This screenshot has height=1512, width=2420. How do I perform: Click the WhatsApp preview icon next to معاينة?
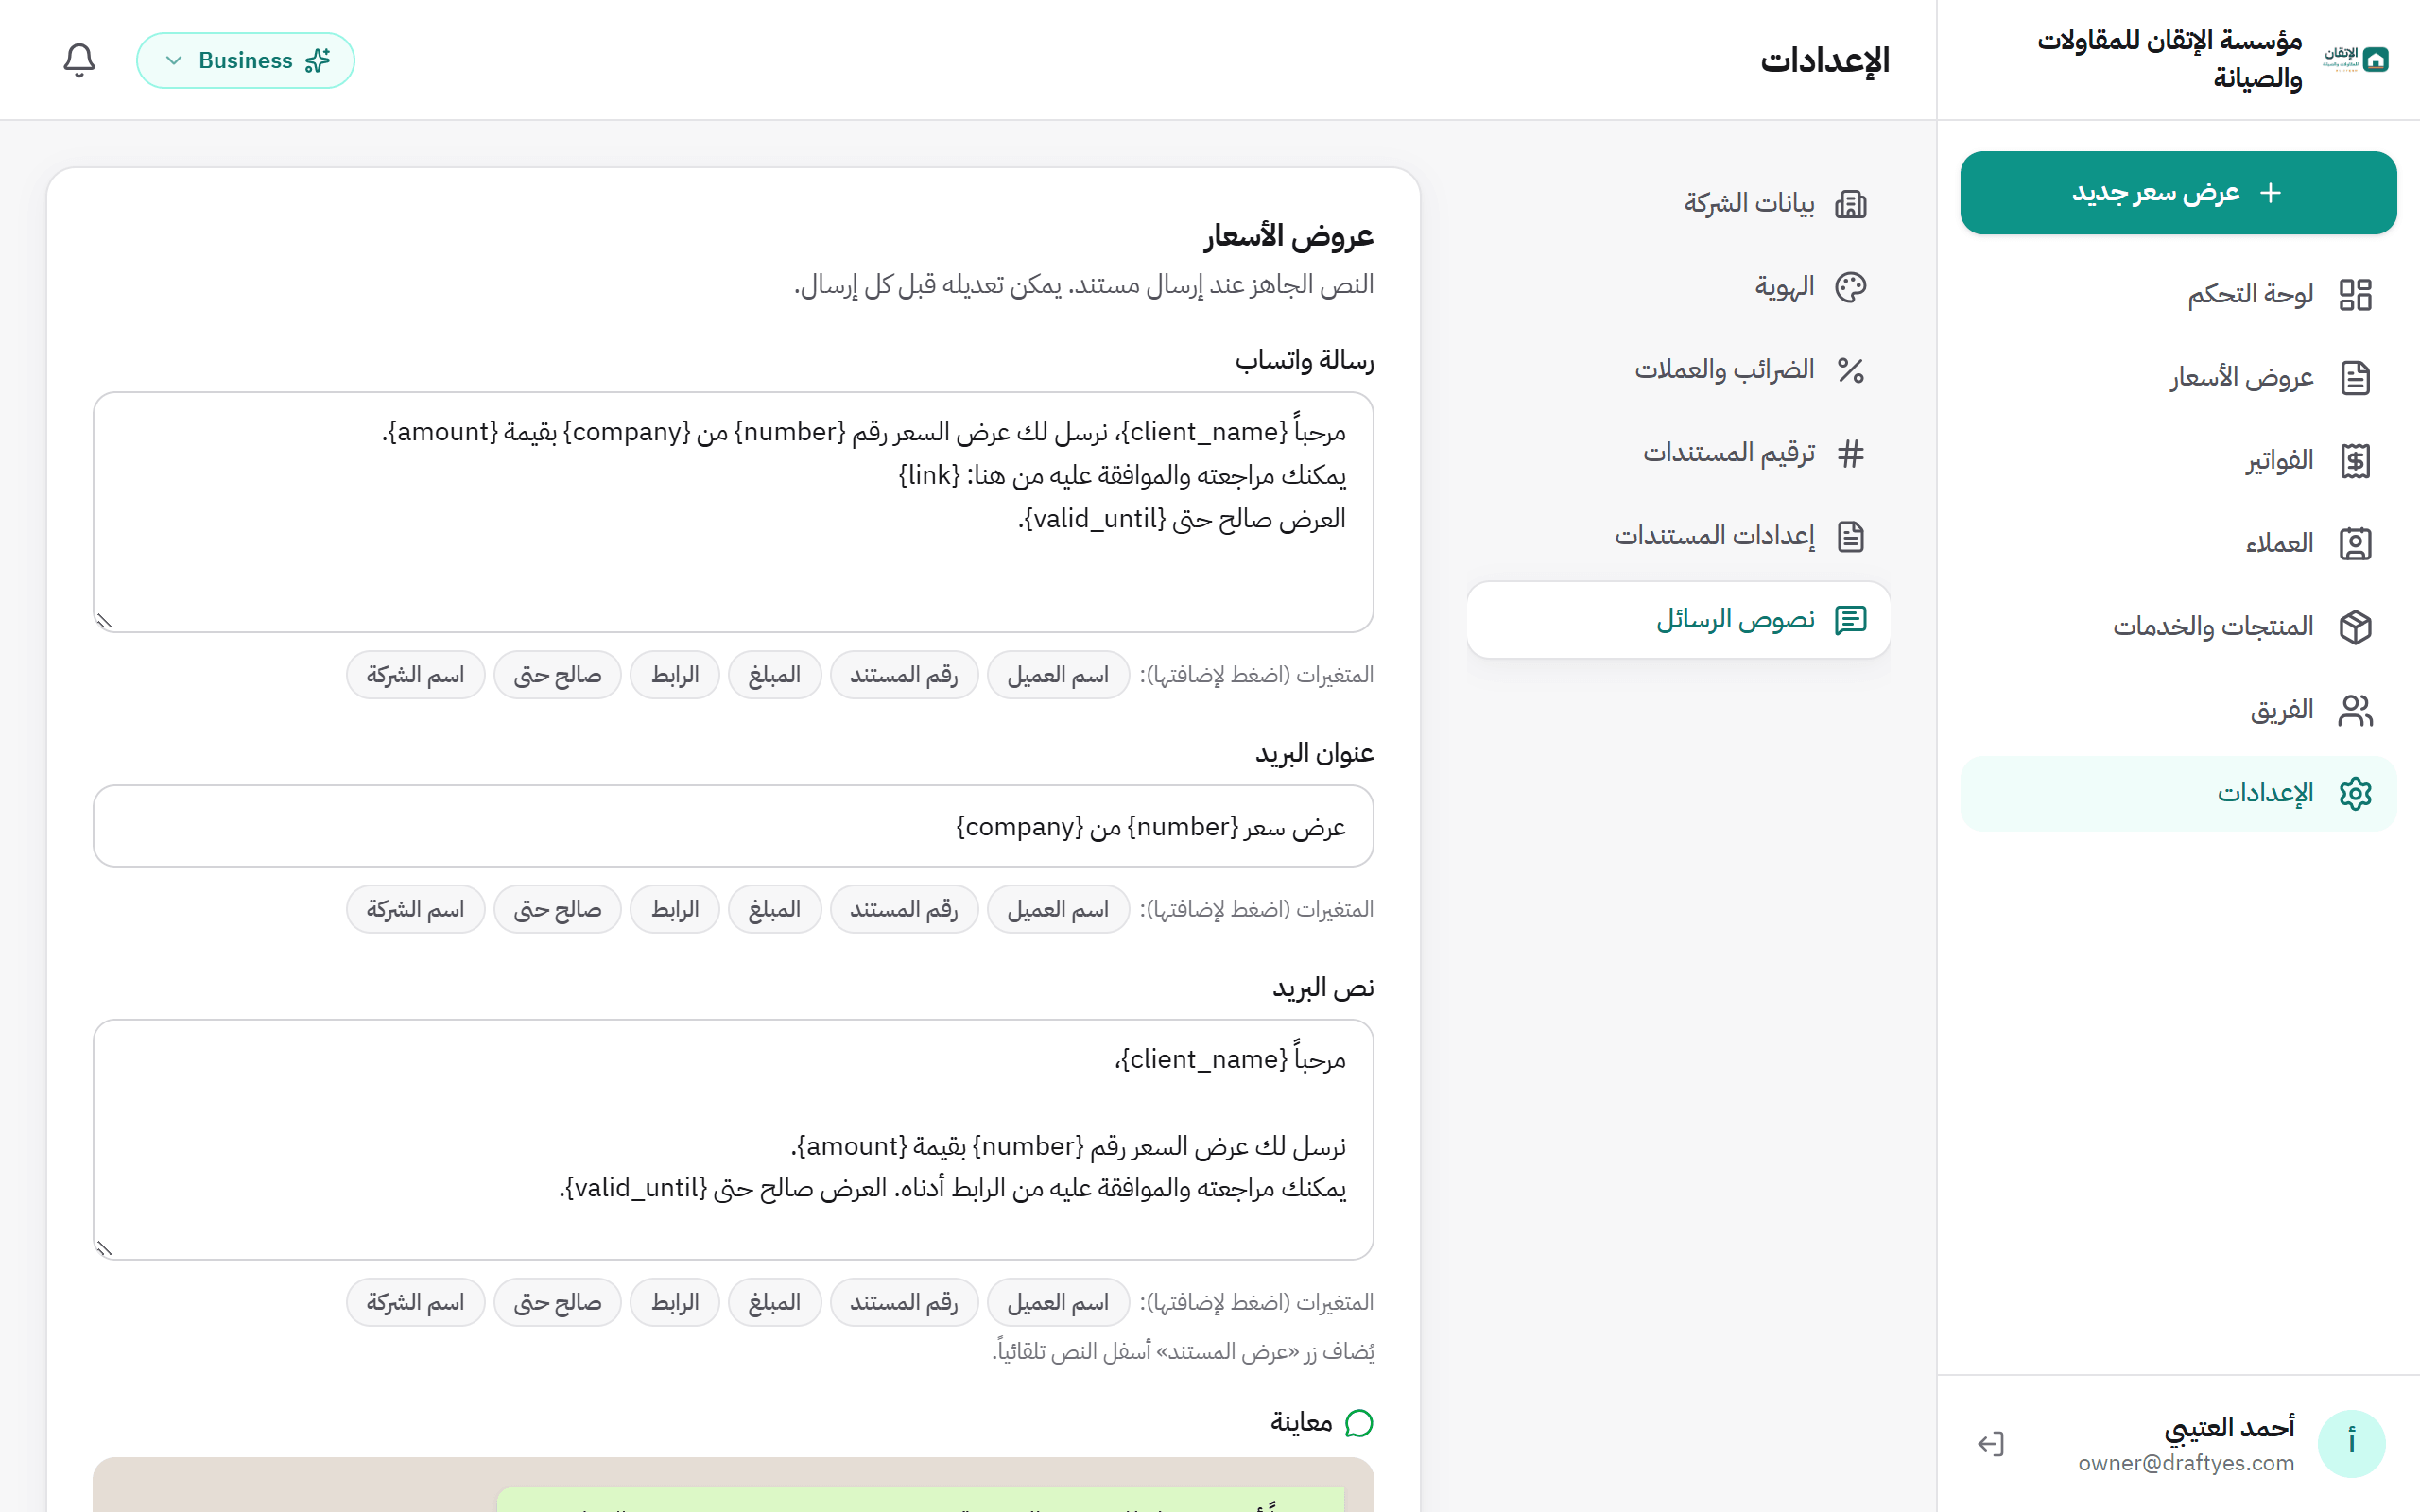(1359, 1423)
